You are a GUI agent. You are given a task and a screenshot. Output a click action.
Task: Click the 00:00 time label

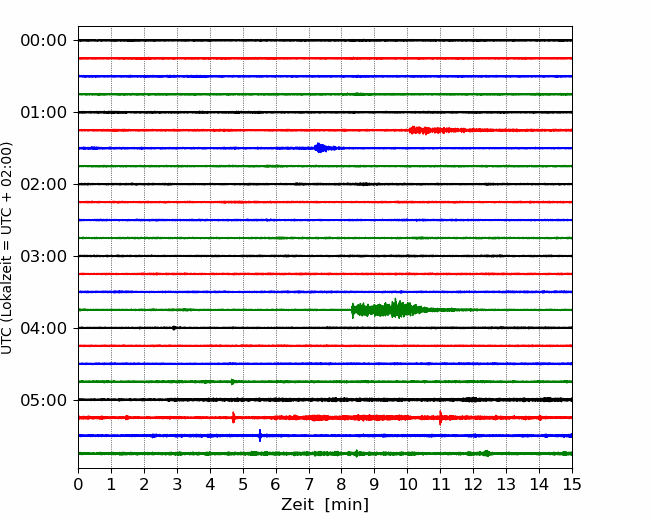[44, 41]
